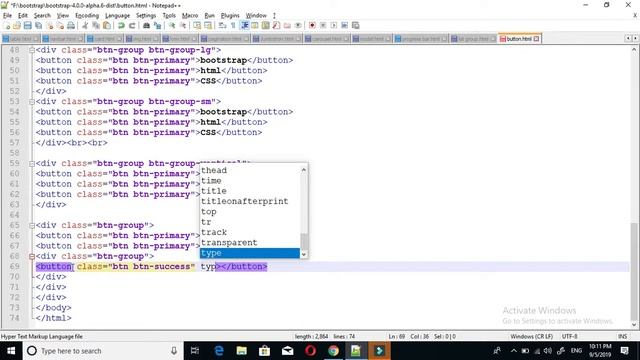Click the Paste toolbar icon
The width and height of the screenshot is (640, 360).
coord(107,25)
